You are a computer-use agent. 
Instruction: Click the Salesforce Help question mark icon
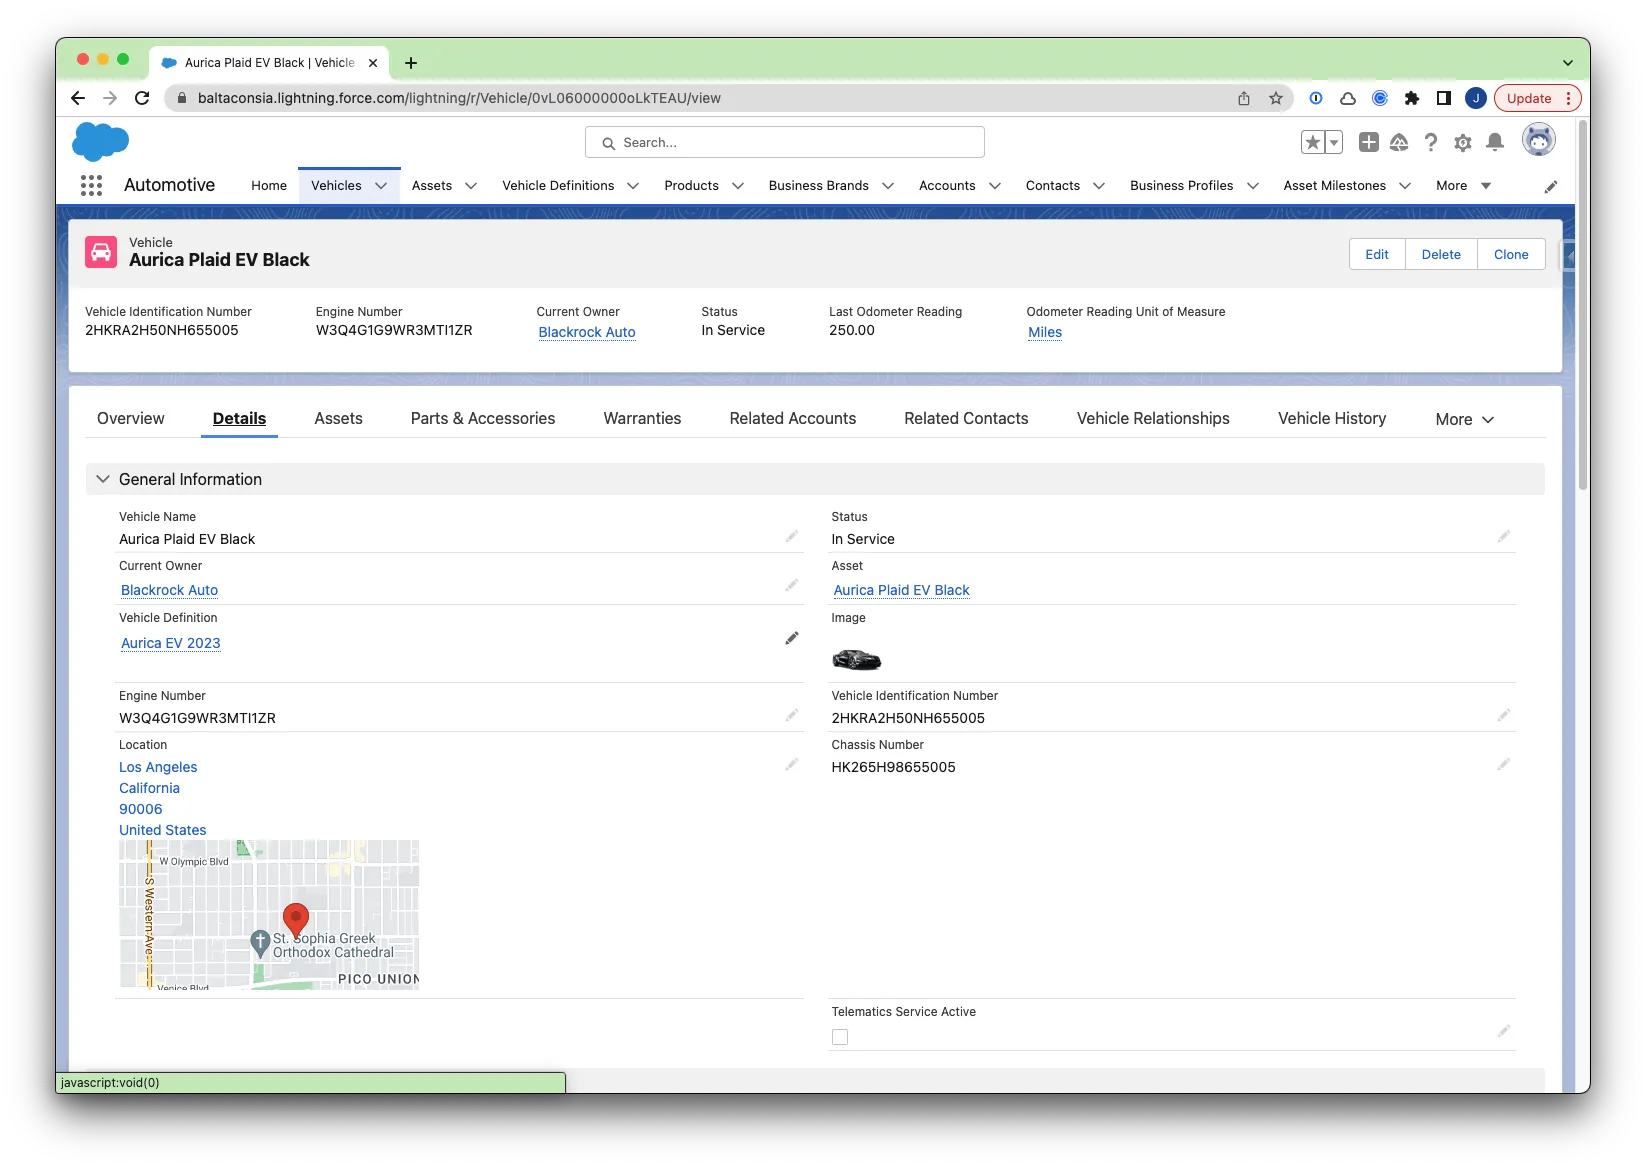coord(1431,143)
